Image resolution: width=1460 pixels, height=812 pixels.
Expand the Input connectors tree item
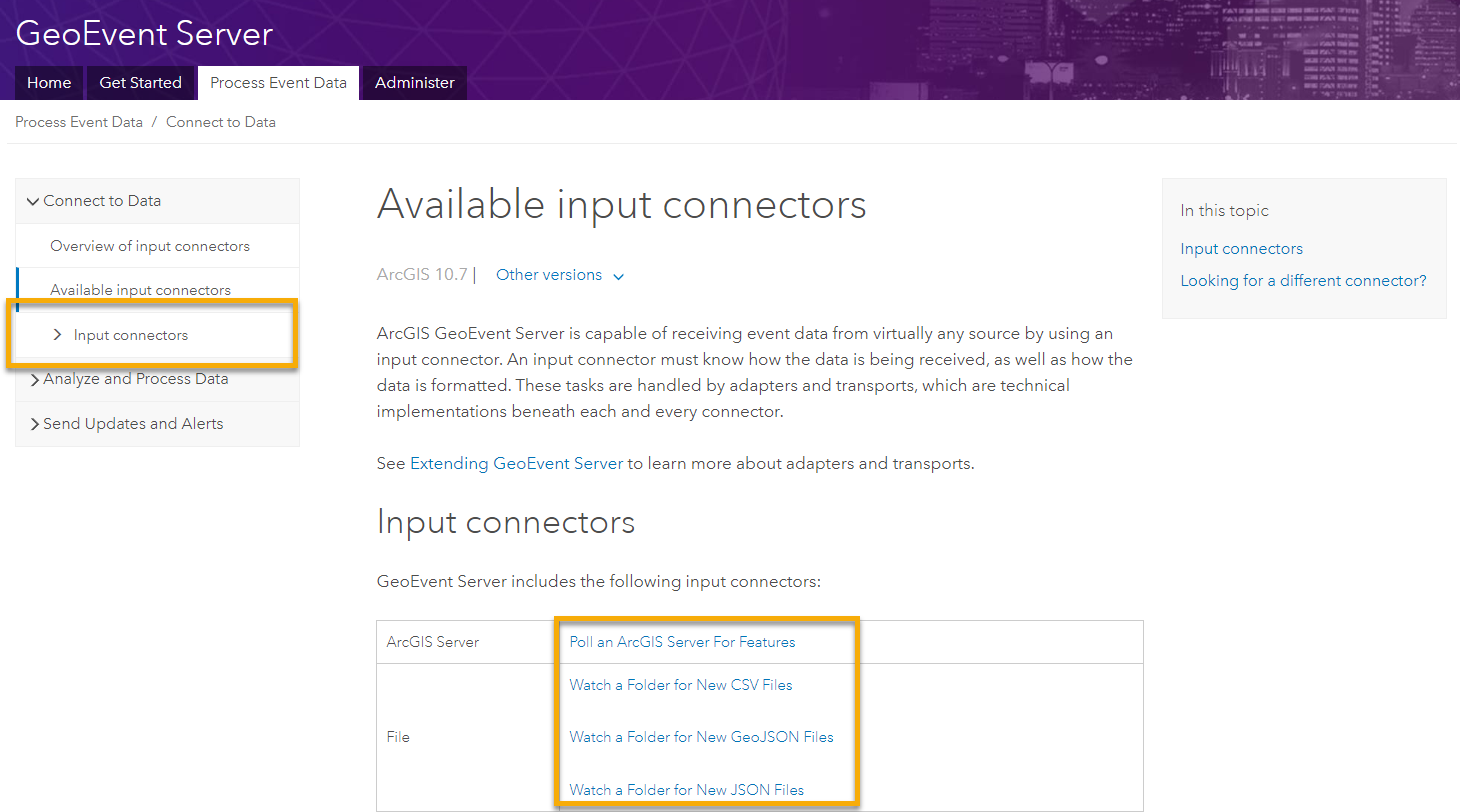click(57, 335)
